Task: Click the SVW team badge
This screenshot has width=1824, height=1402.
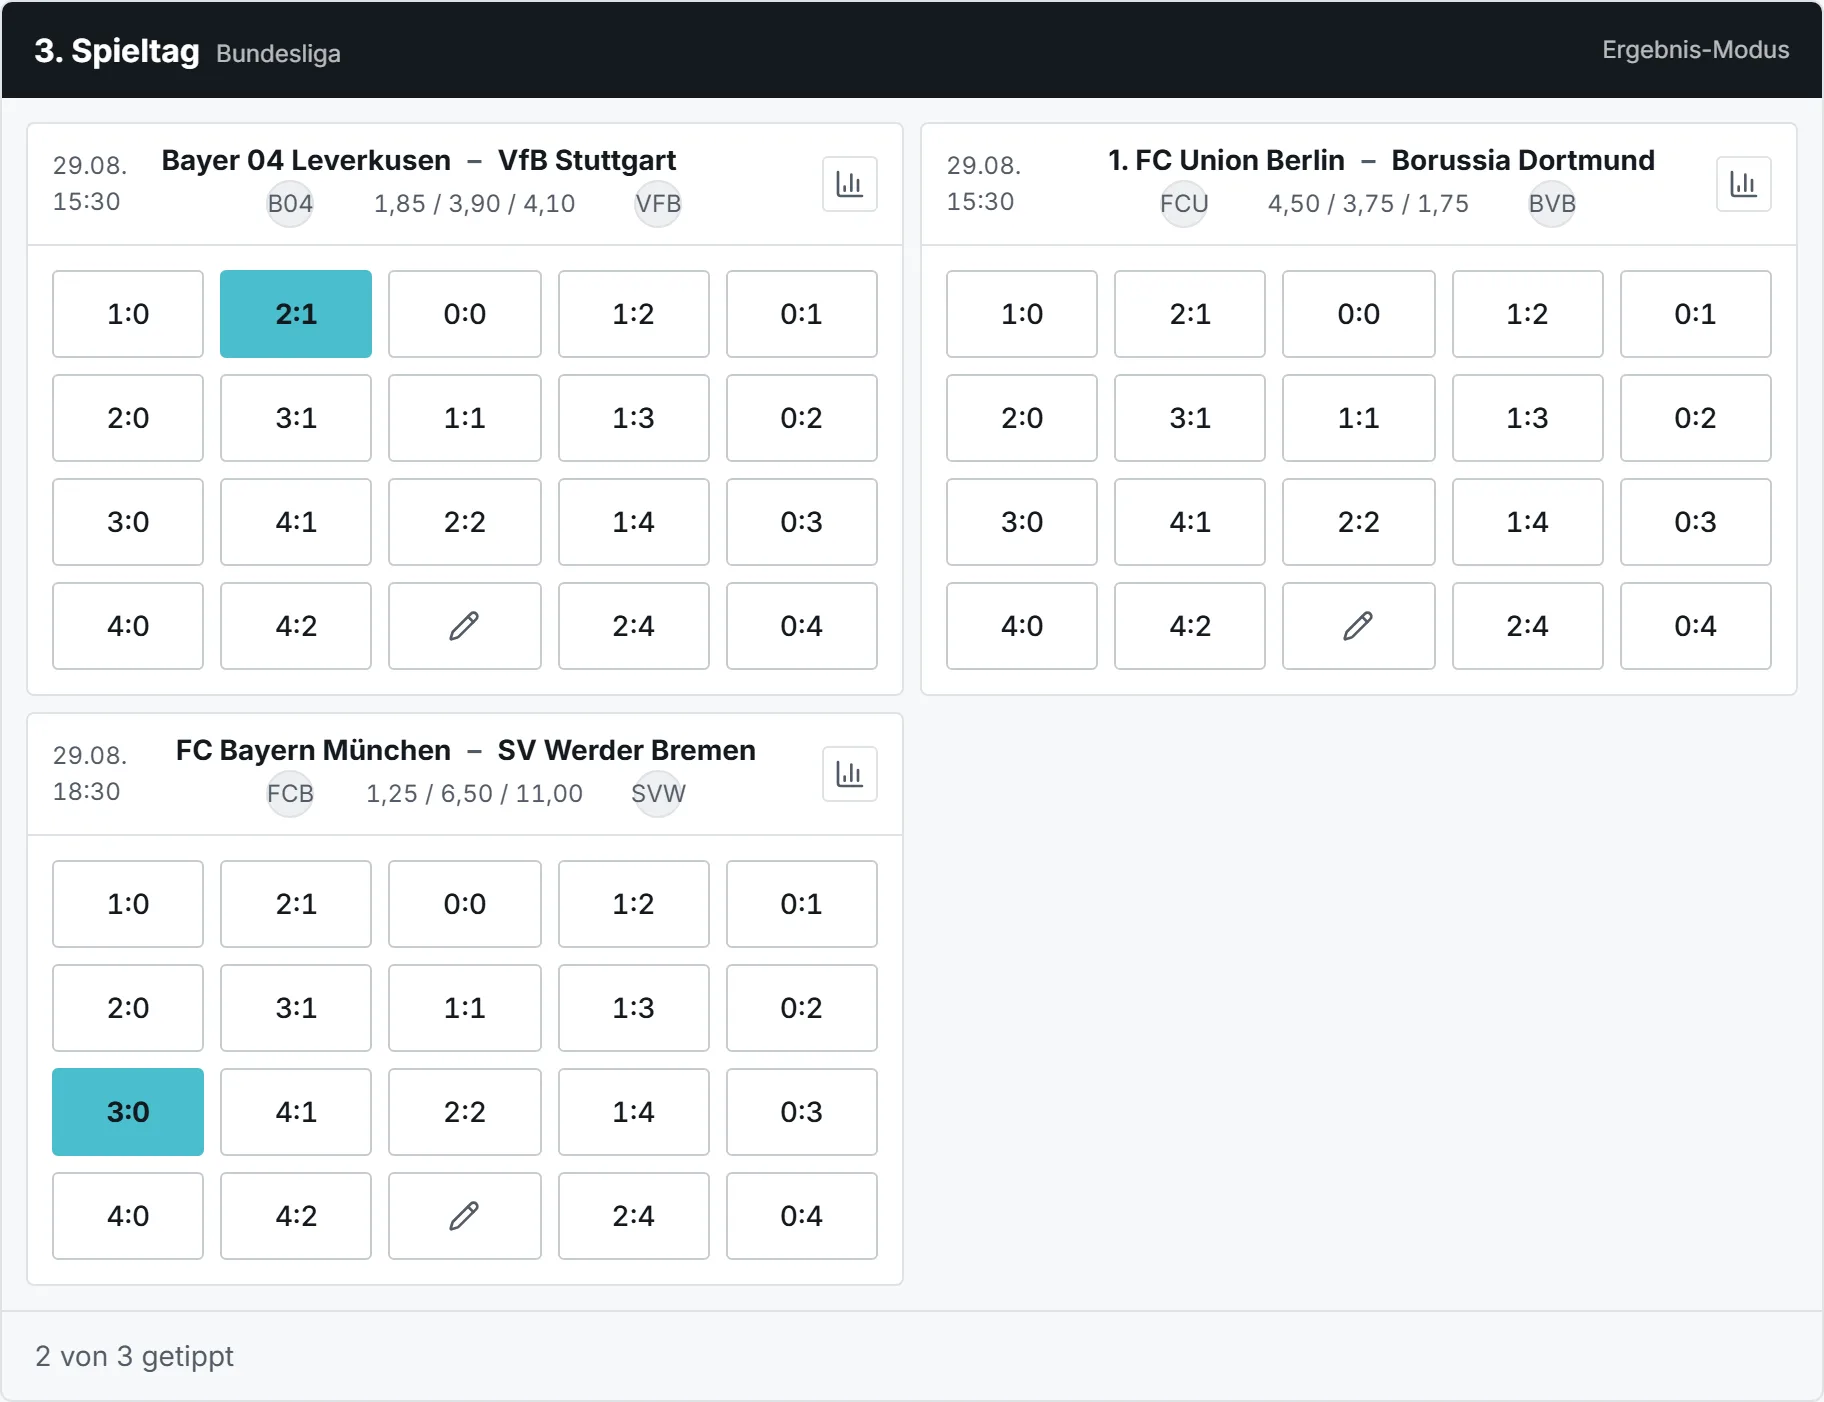Action: (x=658, y=794)
